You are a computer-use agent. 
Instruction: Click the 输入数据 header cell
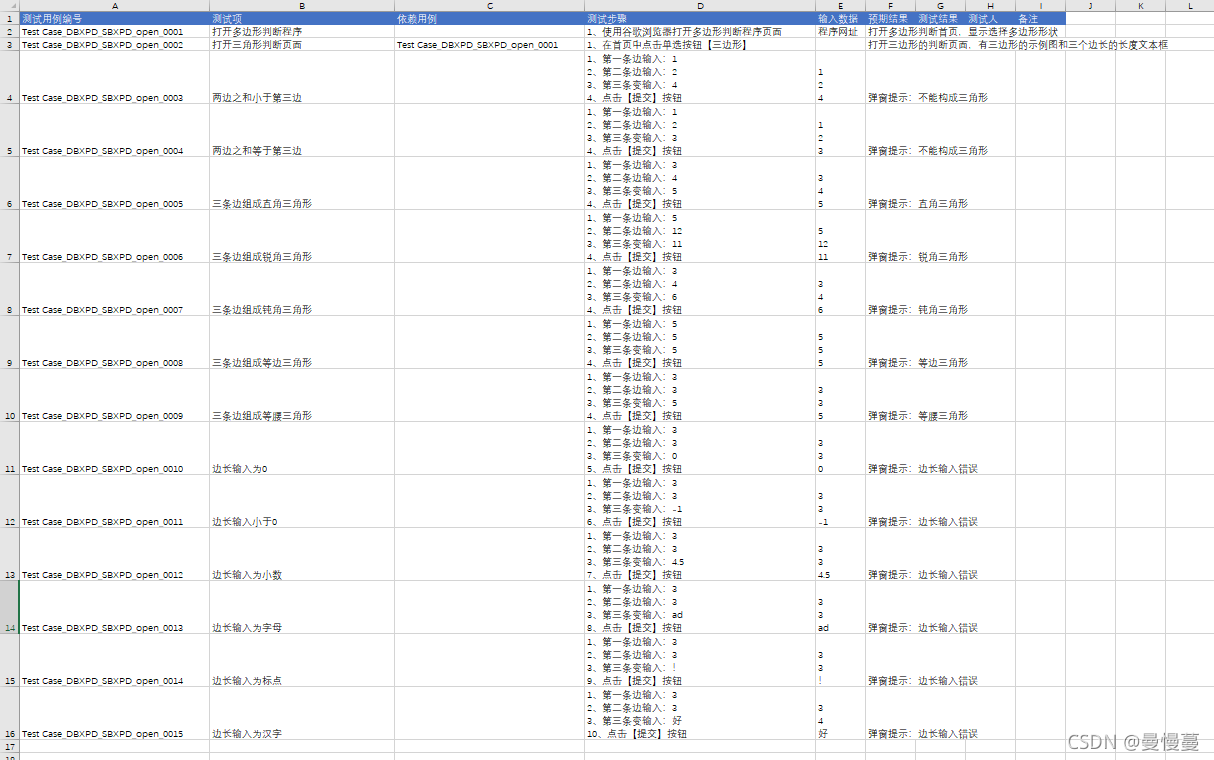click(x=841, y=19)
